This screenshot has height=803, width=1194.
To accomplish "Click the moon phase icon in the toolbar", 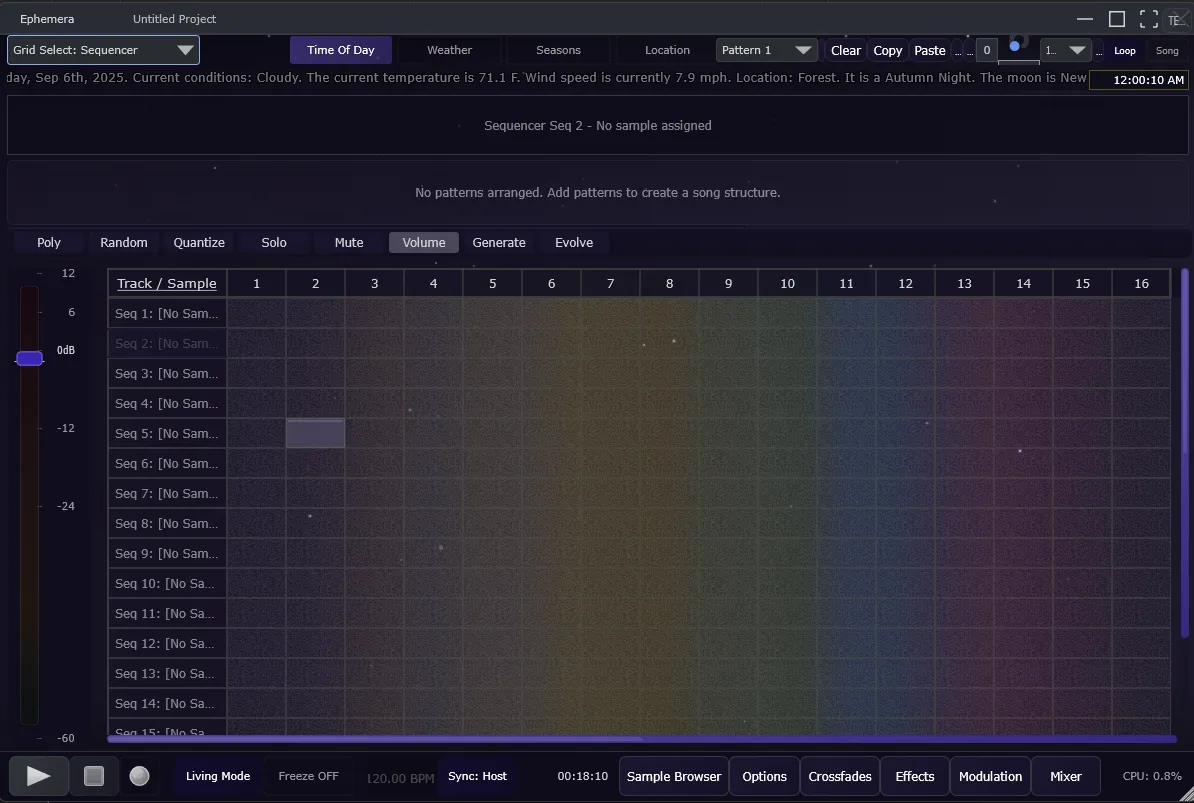I will (1016, 44).
